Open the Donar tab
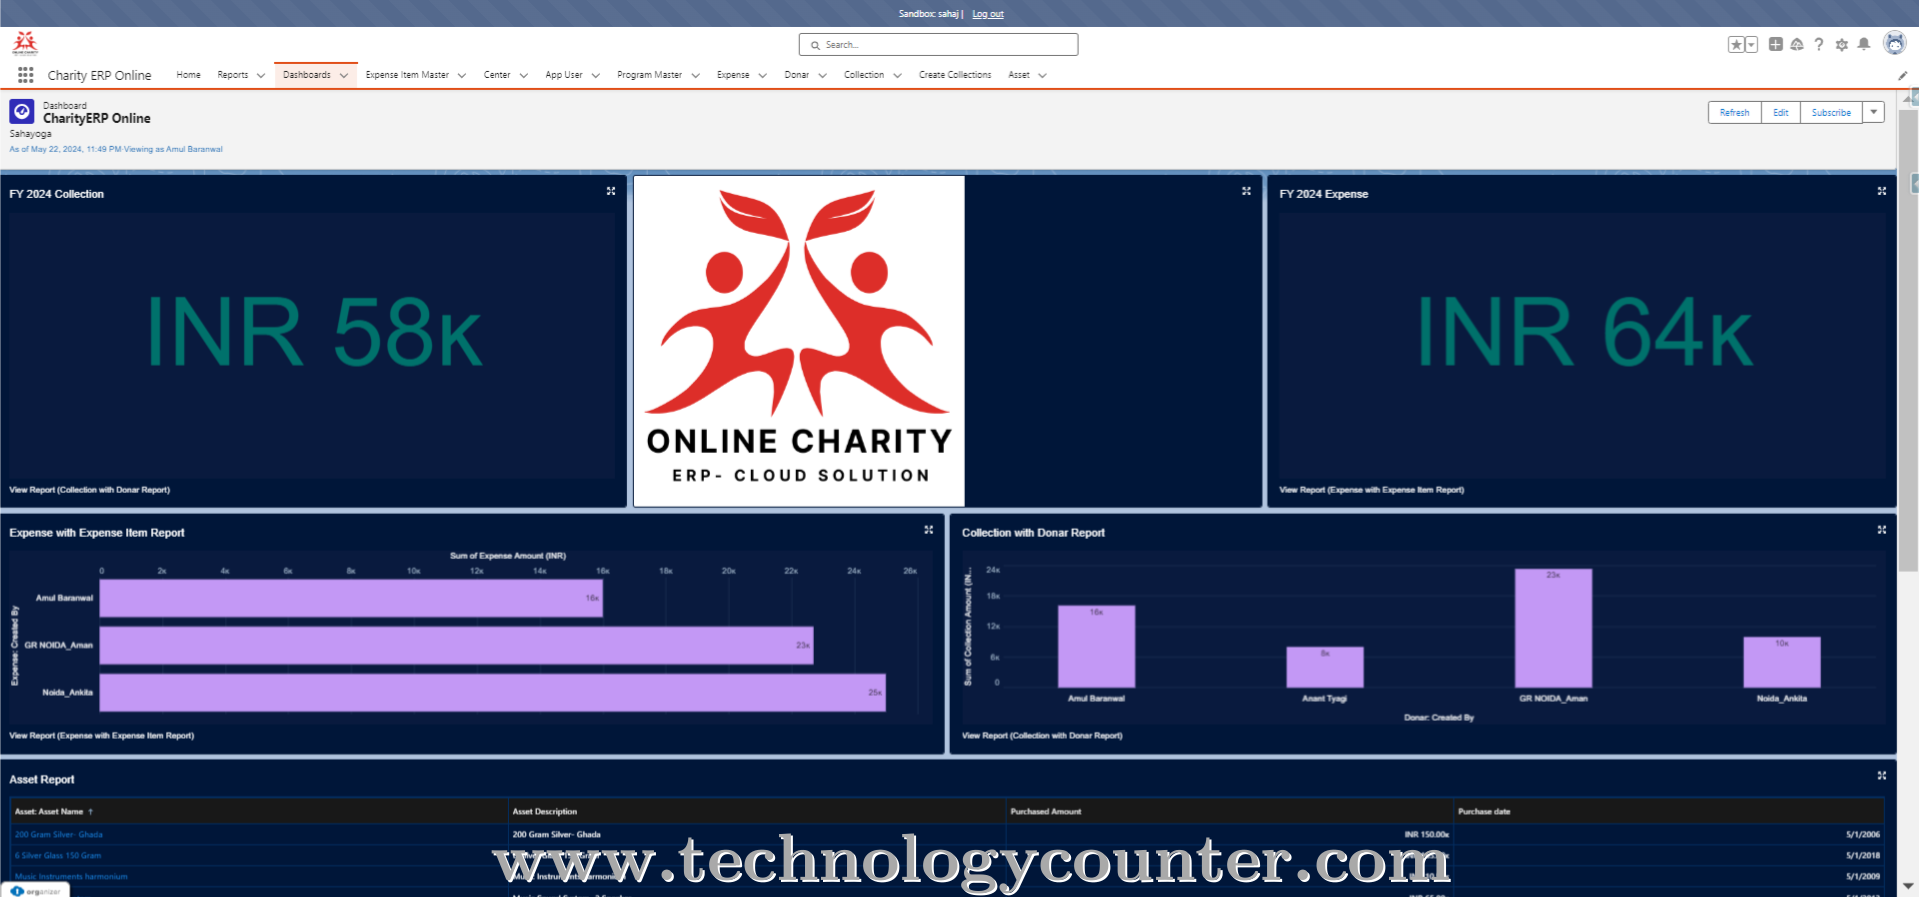This screenshot has width=1919, height=897. click(x=797, y=75)
